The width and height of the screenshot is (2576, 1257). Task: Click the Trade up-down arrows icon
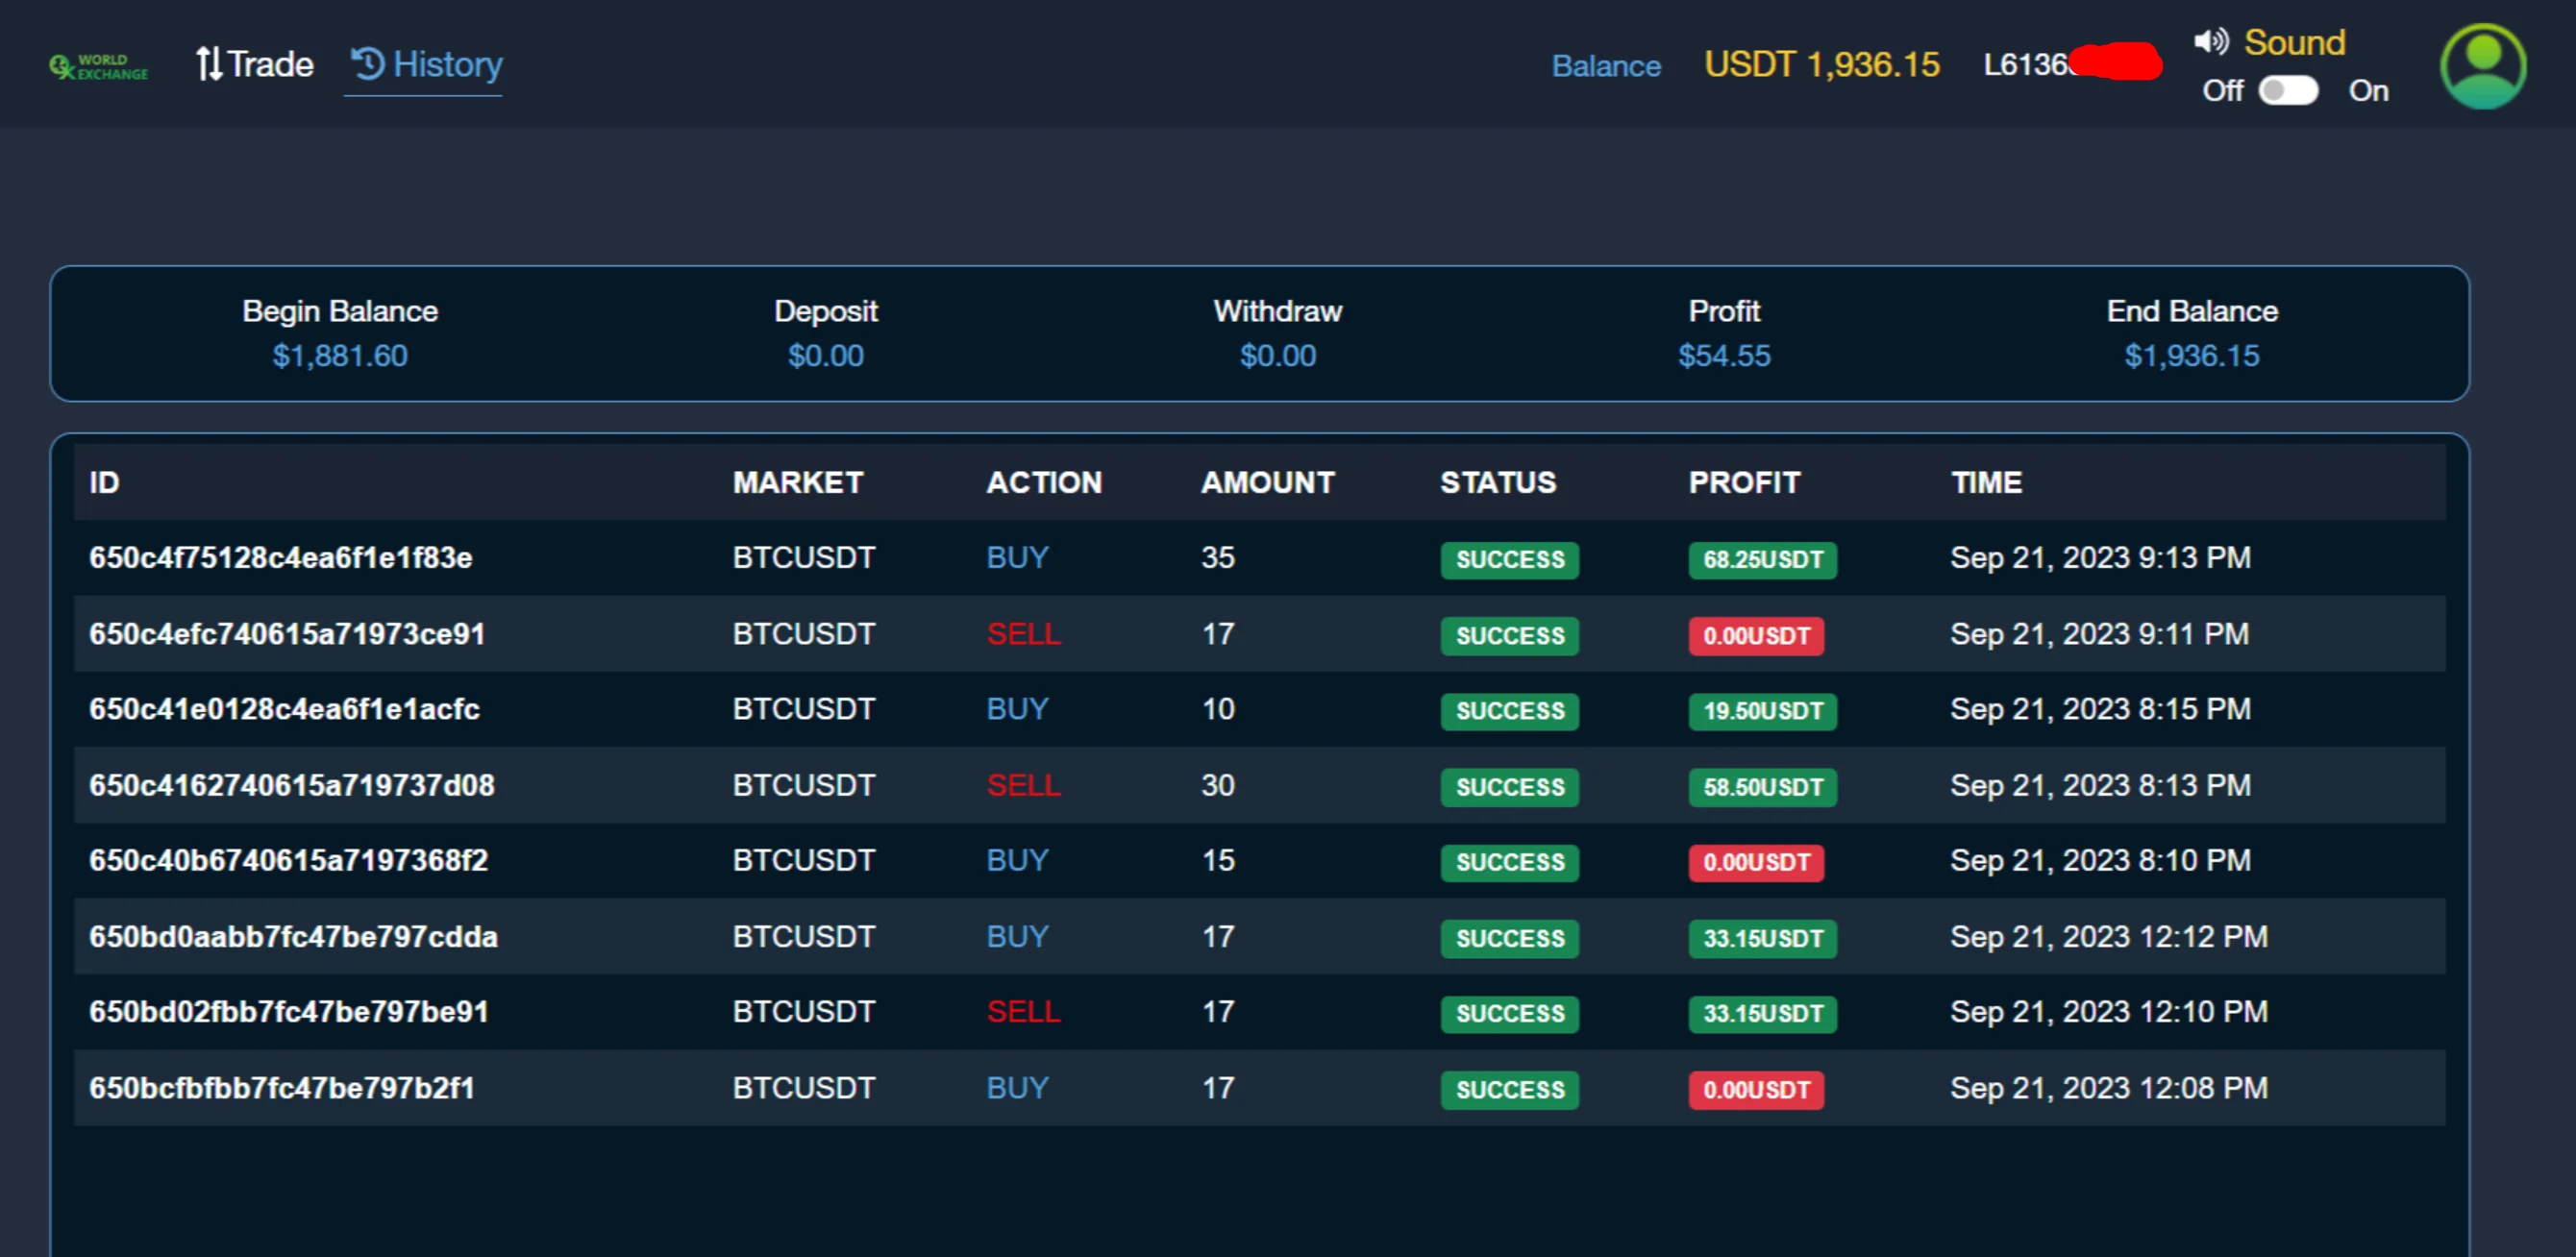pos(208,64)
